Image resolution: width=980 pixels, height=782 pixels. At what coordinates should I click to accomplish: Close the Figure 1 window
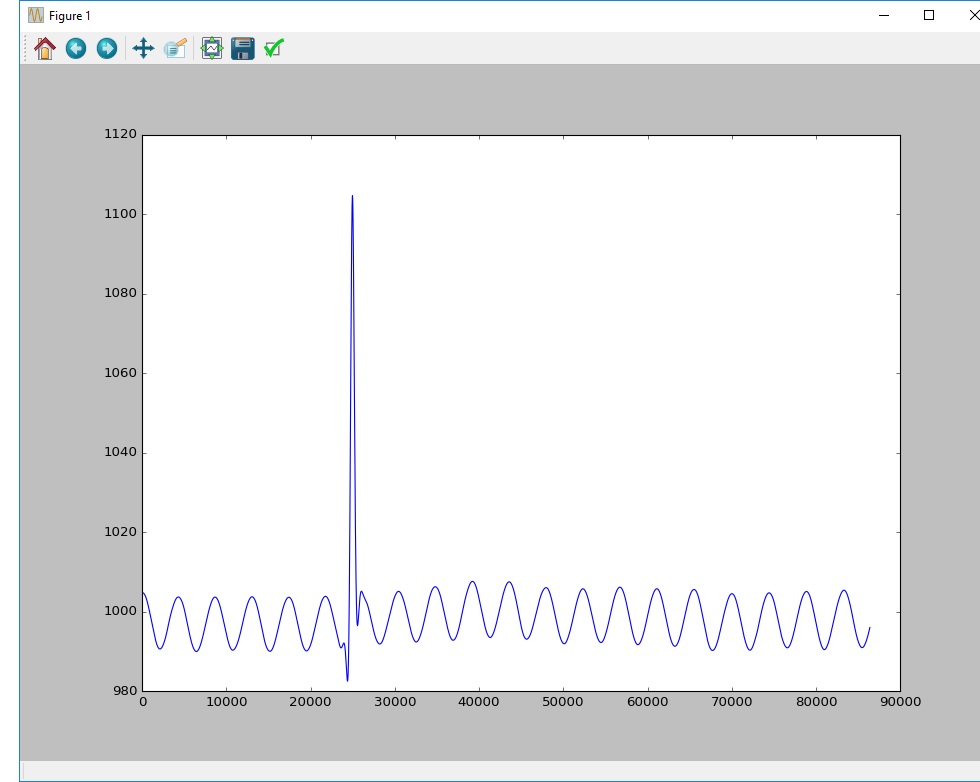pyautogui.click(x=972, y=15)
